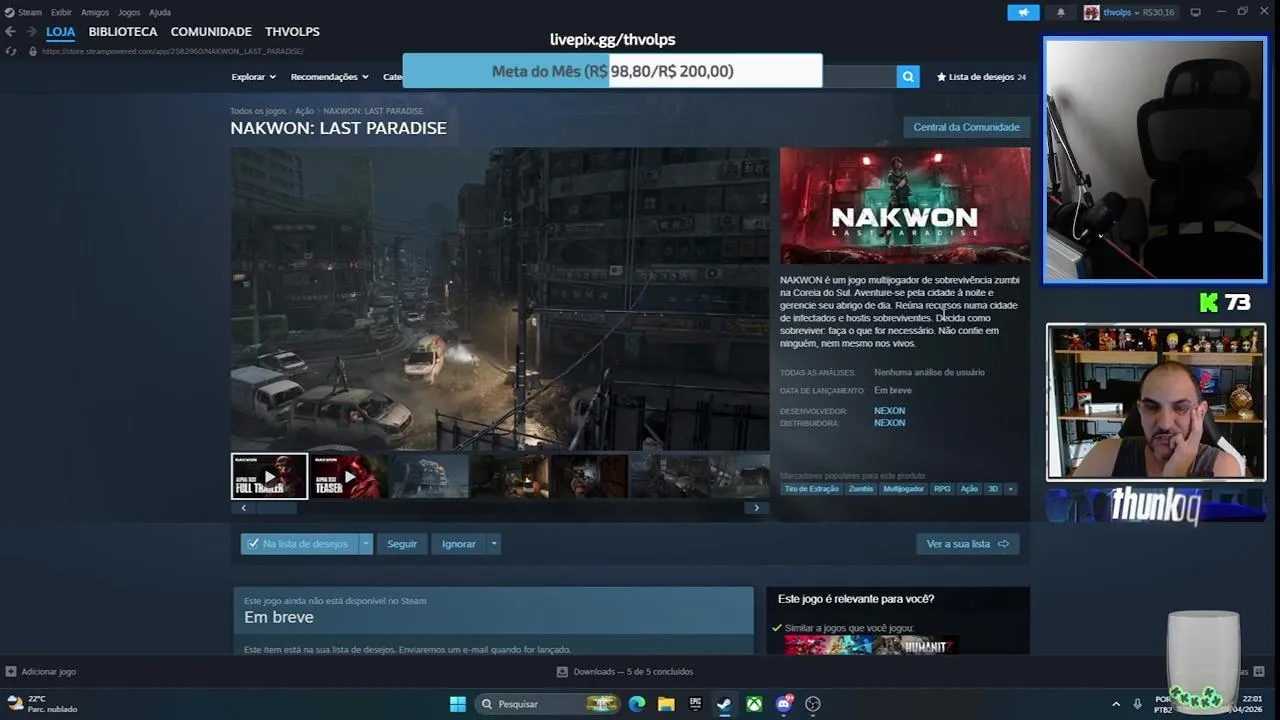Viewport: 1280px width, 720px height.
Task: Open the wishlist button dropdown arrow
Action: [x=366, y=544]
